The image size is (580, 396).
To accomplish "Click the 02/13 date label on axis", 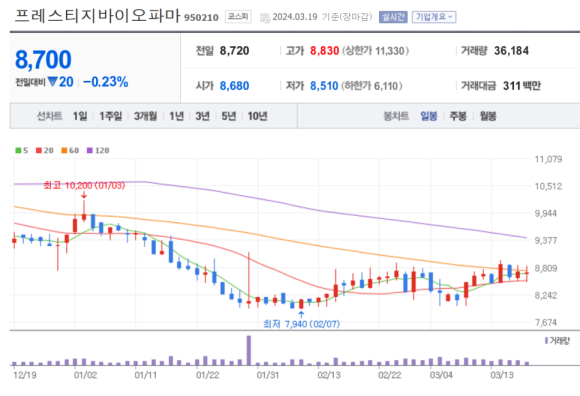I will (329, 375).
